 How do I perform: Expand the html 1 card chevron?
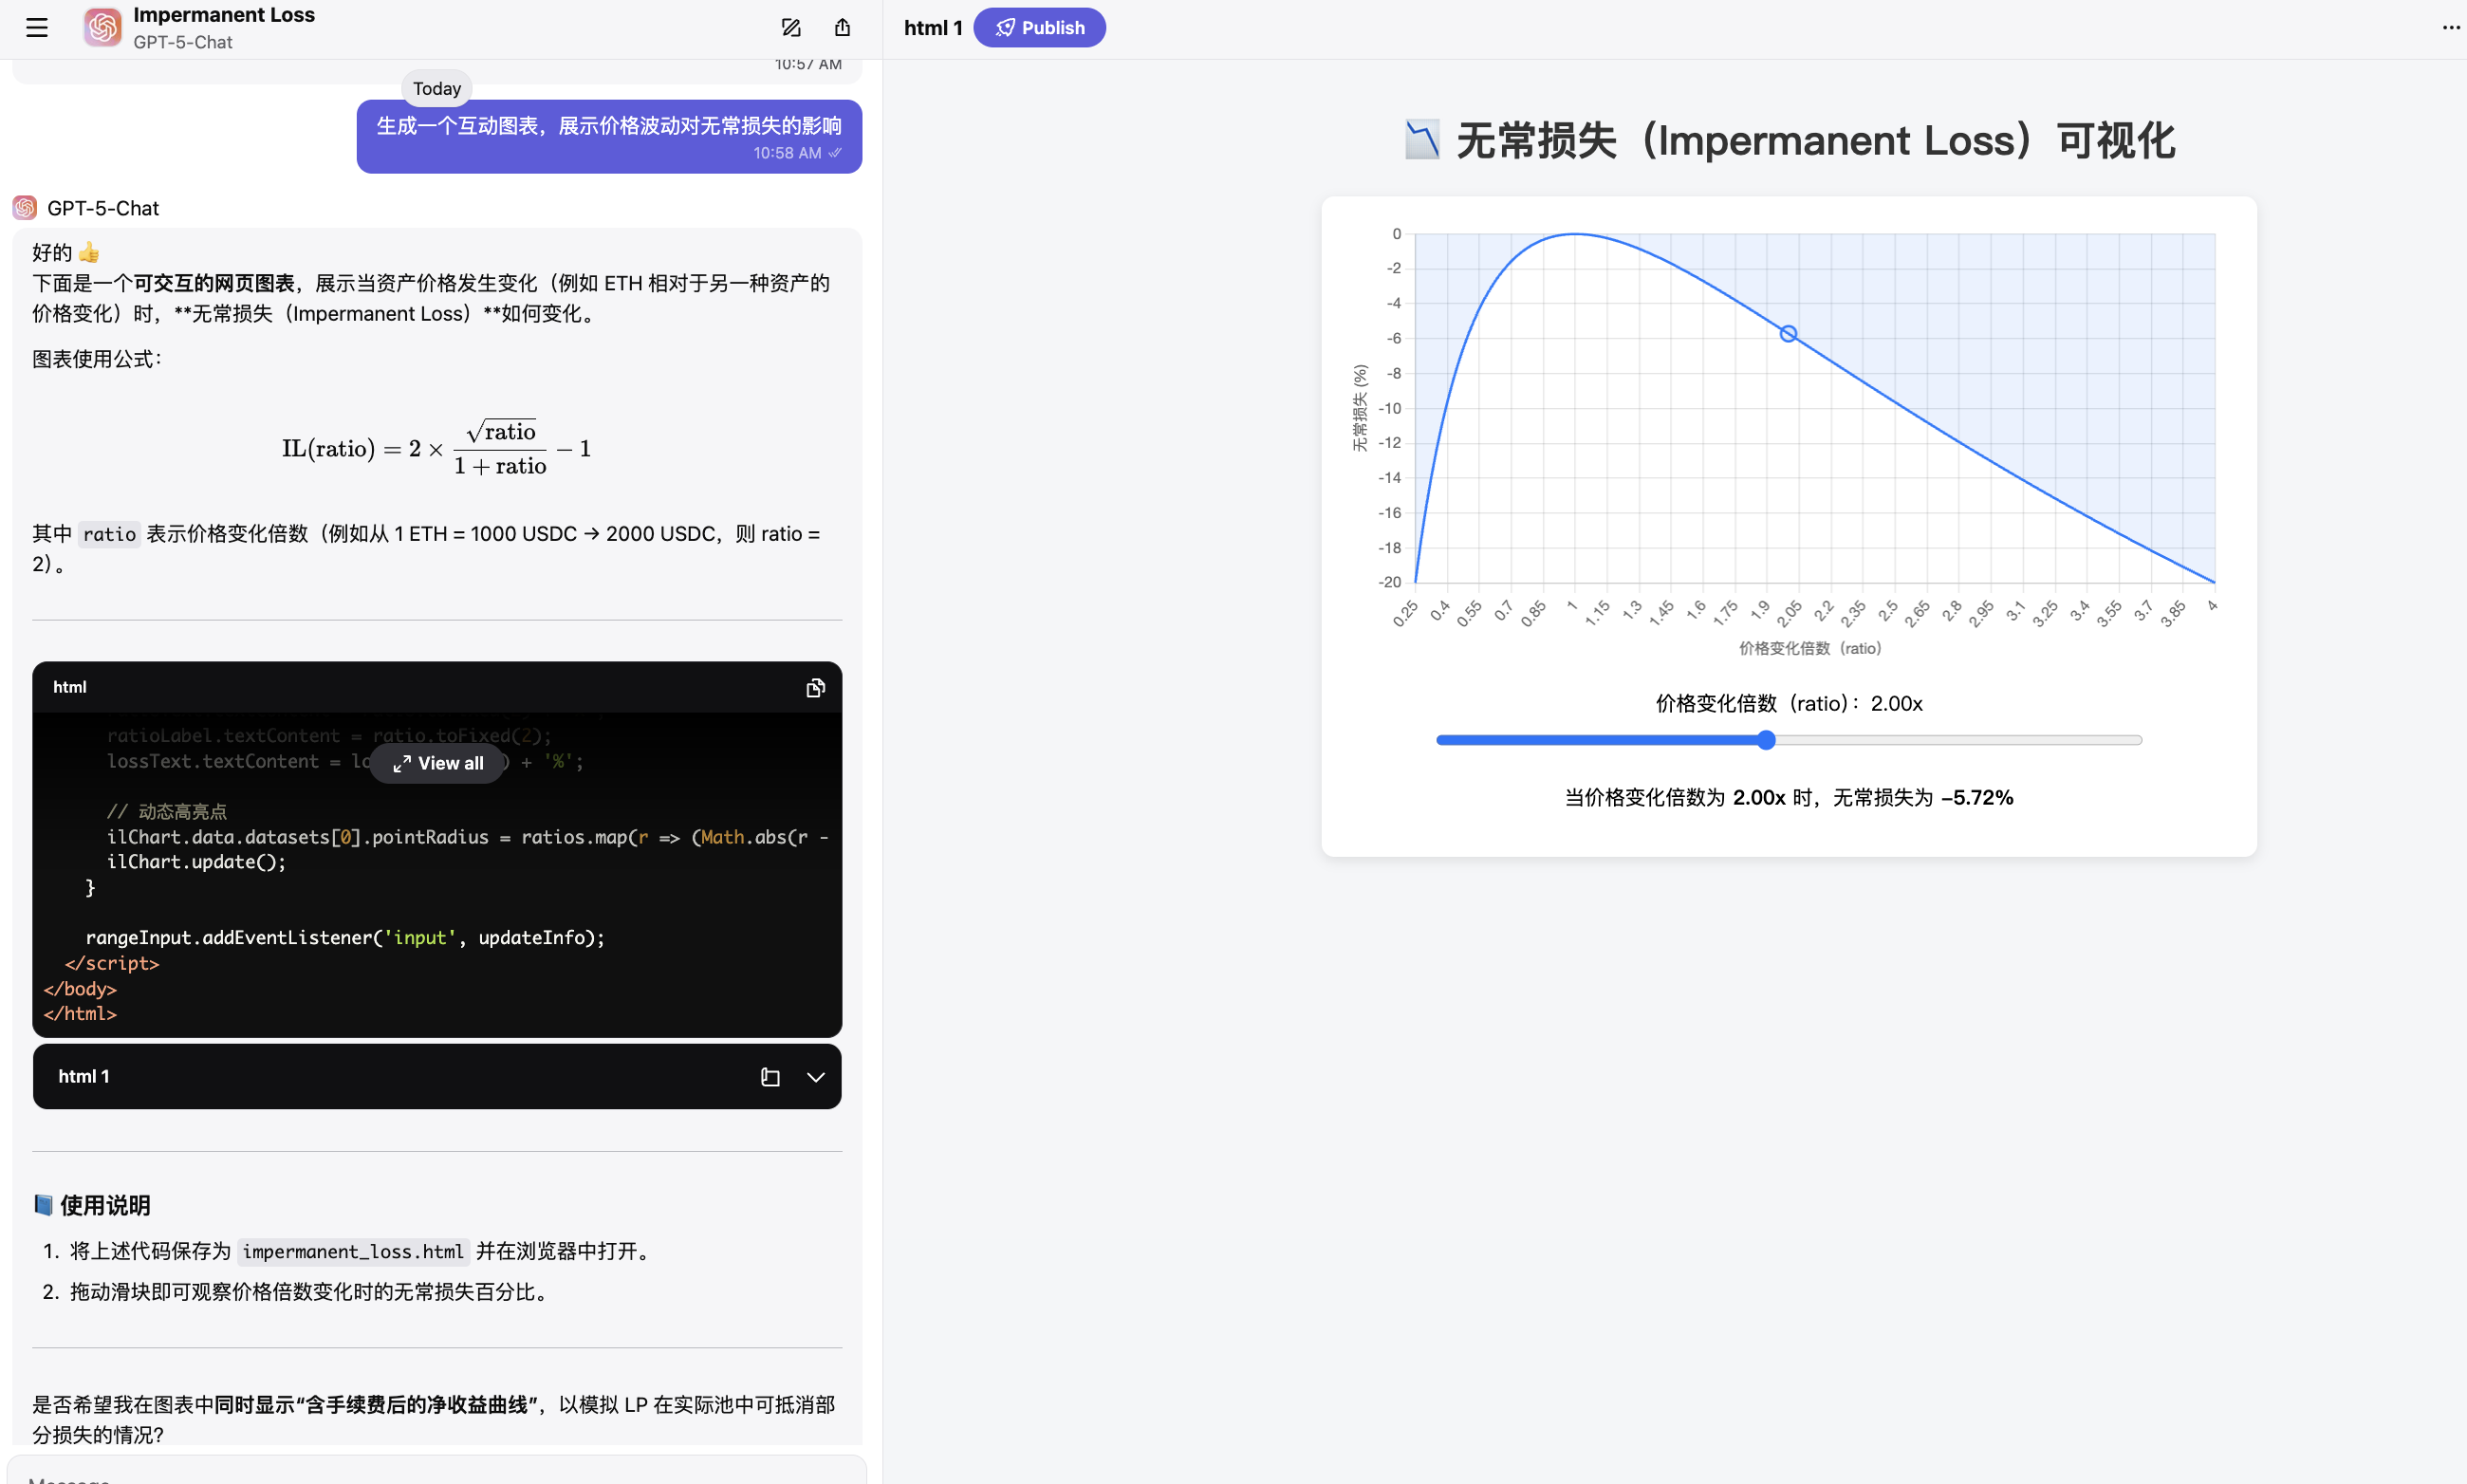tap(816, 1077)
